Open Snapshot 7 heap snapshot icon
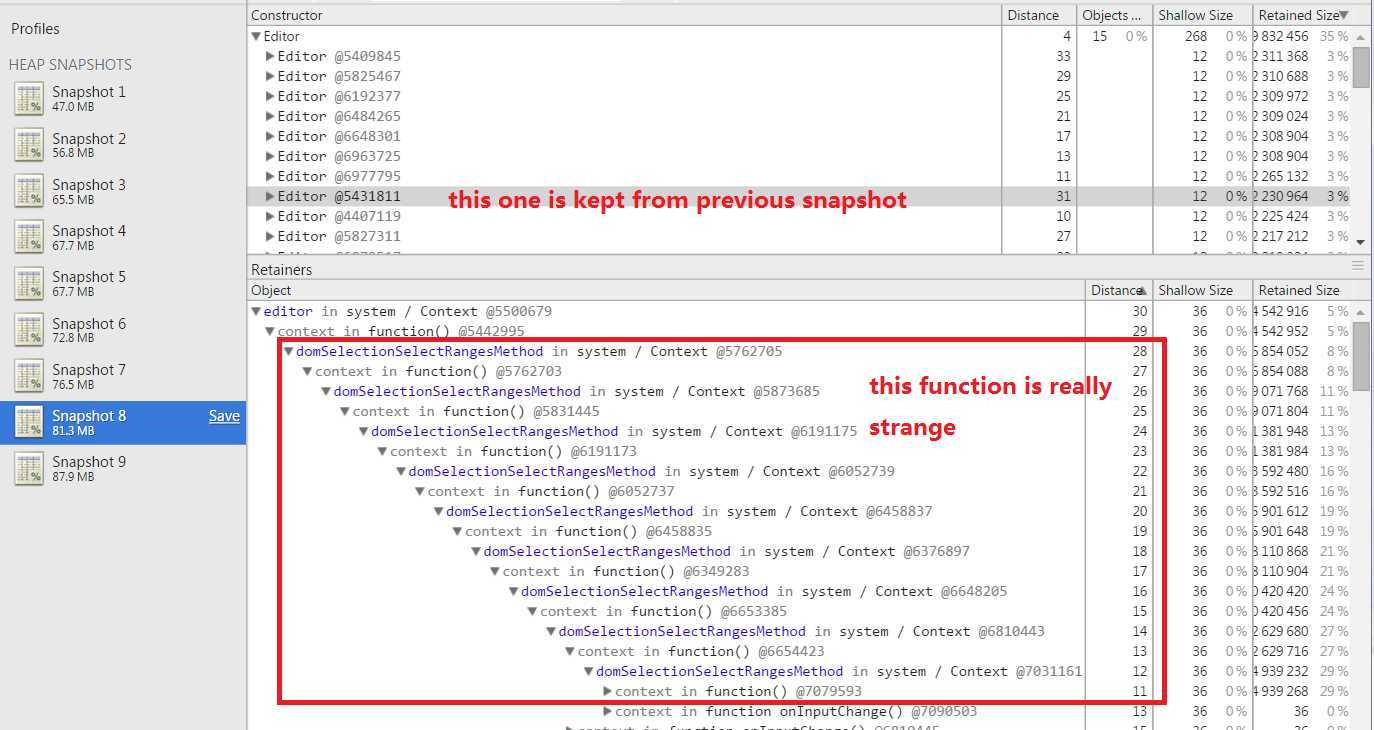Viewport: 1374px width, 730px height. (x=29, y=376)
